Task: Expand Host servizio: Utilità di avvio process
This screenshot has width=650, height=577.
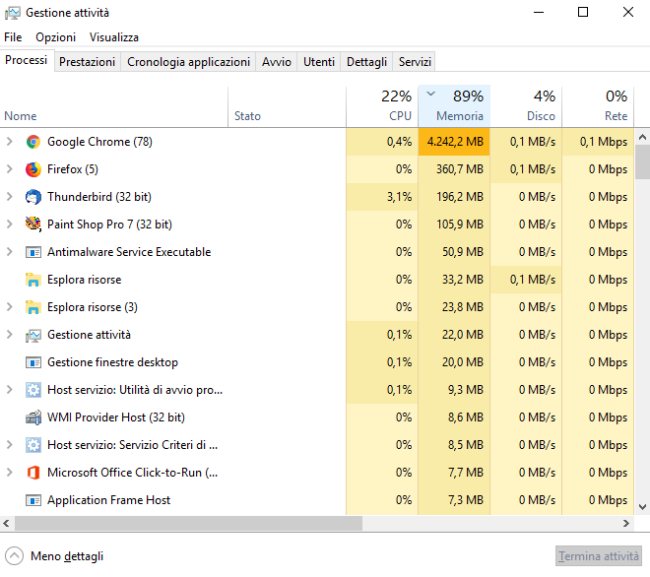Action: pyautogui.click(x=9, y=390)
